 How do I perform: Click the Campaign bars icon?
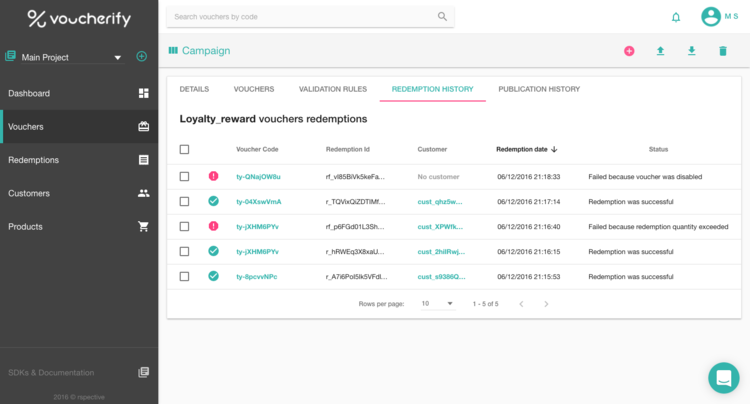pos(173,50)
